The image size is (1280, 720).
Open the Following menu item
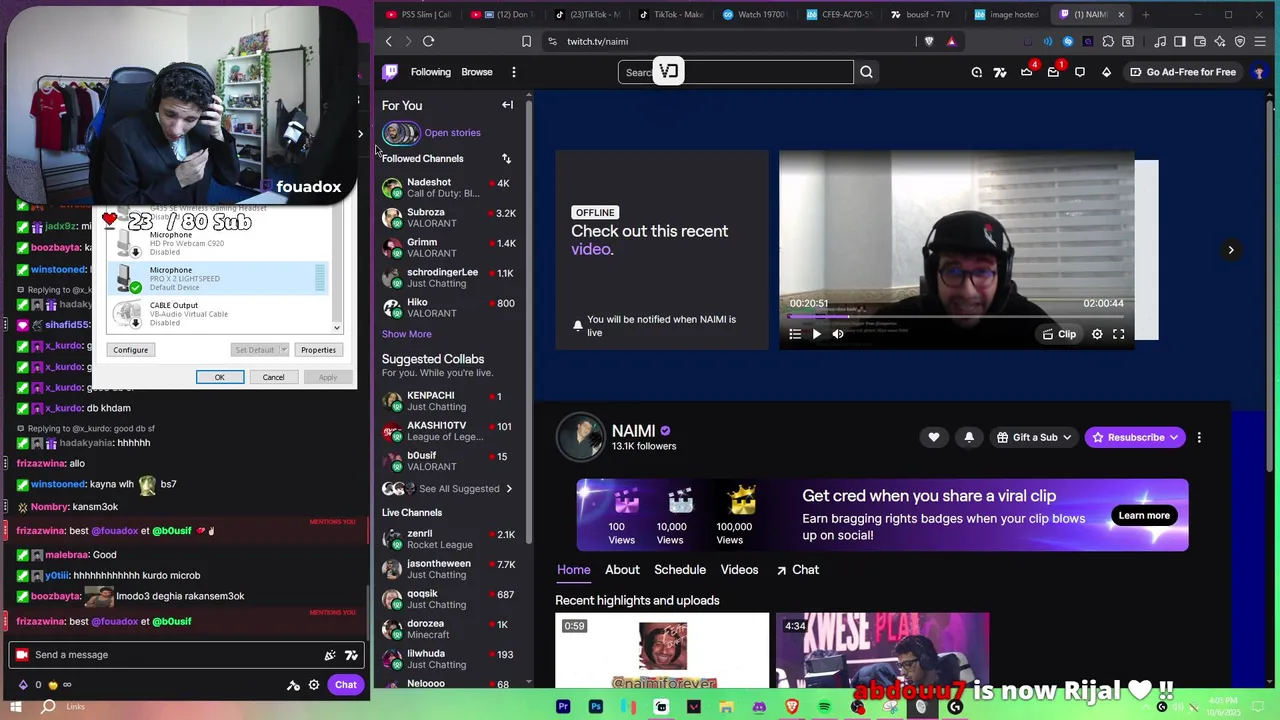[431, 72]
